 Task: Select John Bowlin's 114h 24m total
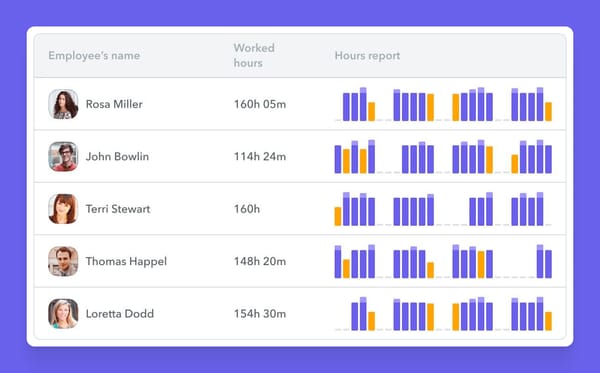click(260, 156)
